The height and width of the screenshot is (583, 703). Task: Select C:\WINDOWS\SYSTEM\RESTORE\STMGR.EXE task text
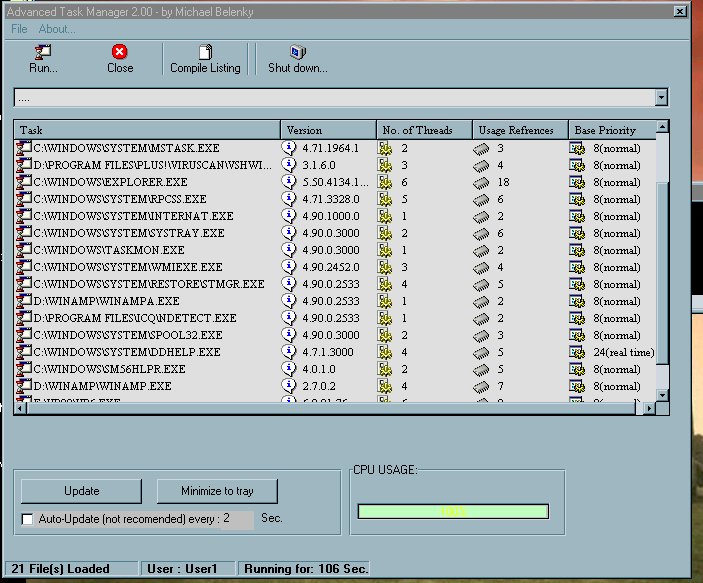click(x=149, y=284)
